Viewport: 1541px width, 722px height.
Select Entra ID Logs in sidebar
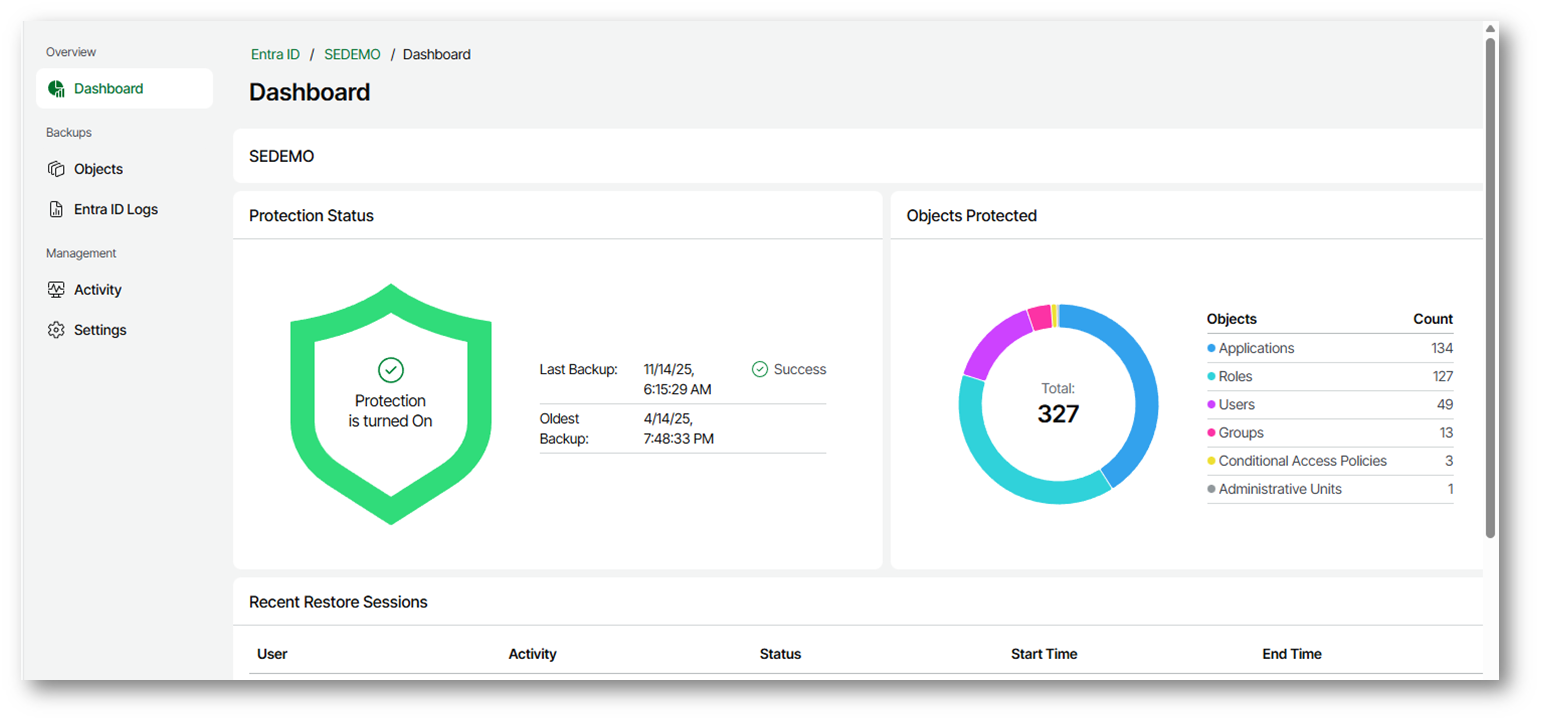coord(115,210)
